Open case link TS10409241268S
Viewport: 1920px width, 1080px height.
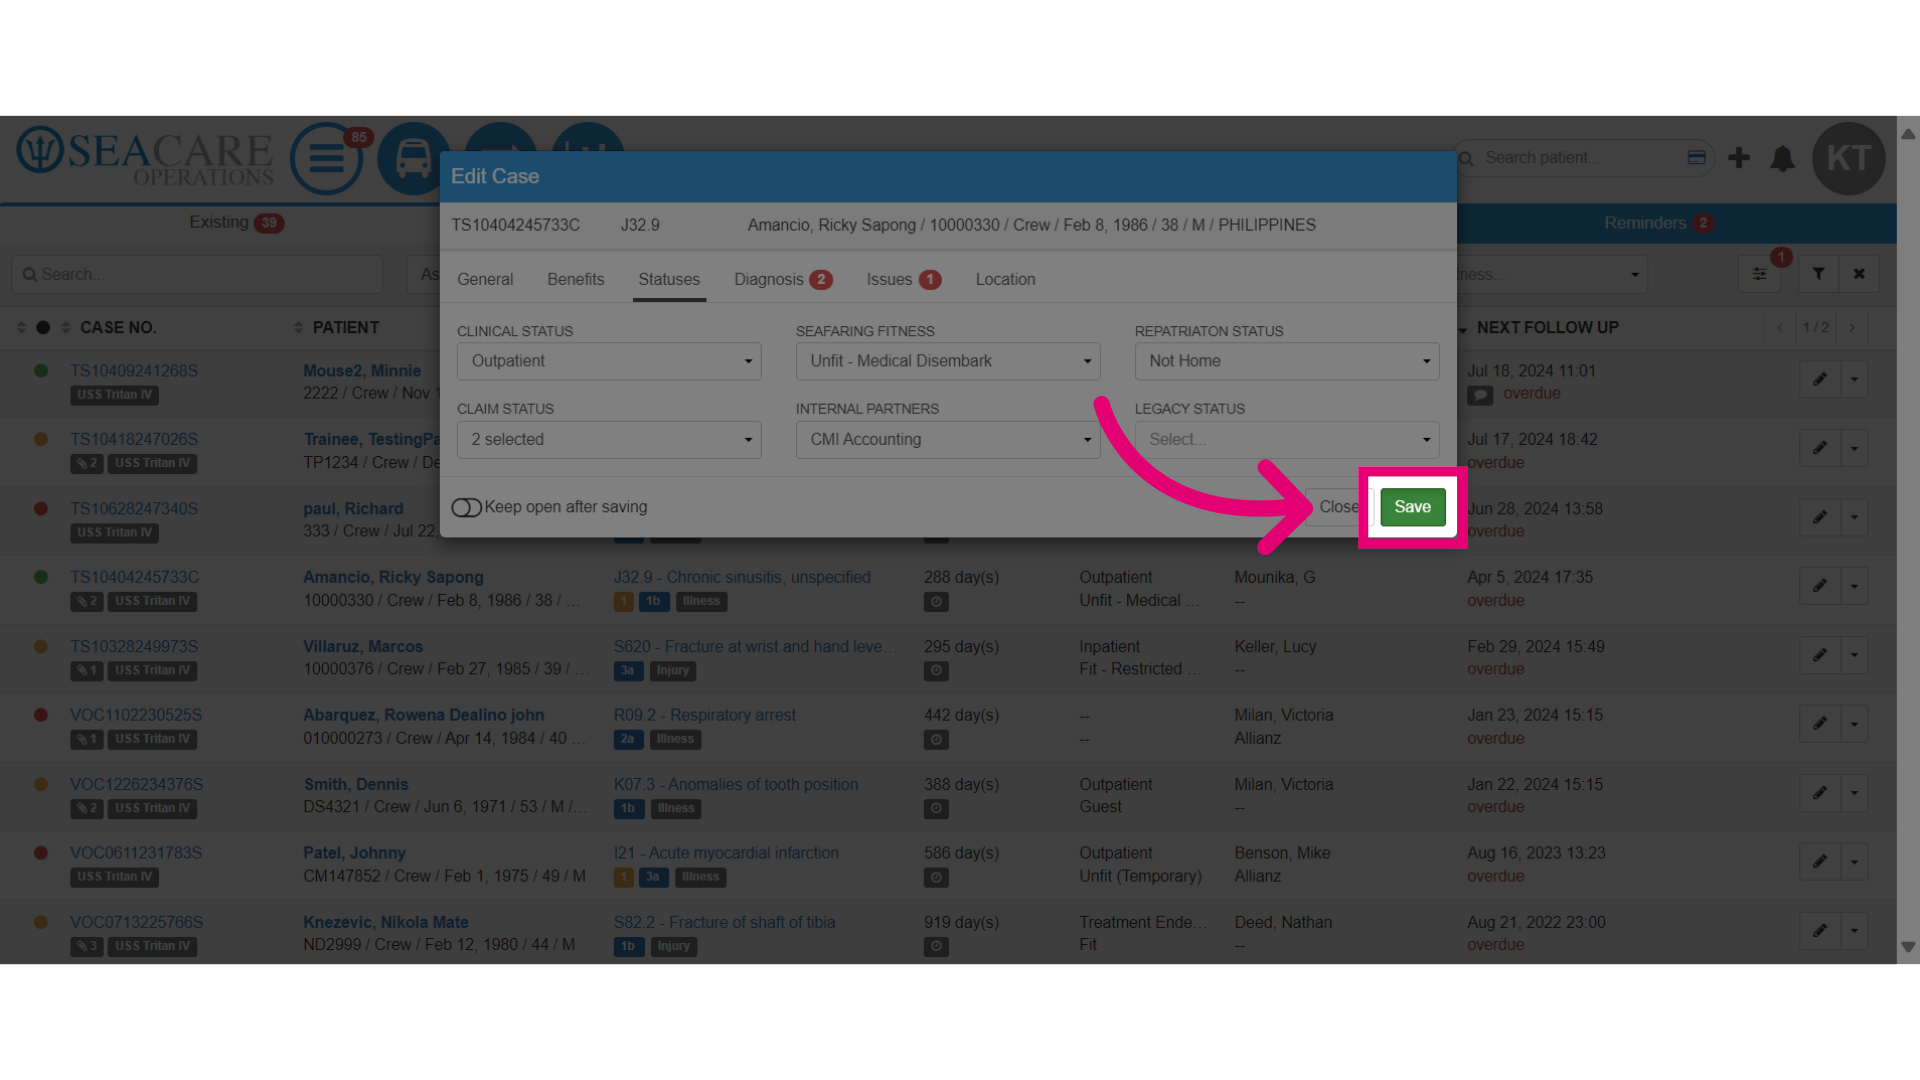pos(134,371)
